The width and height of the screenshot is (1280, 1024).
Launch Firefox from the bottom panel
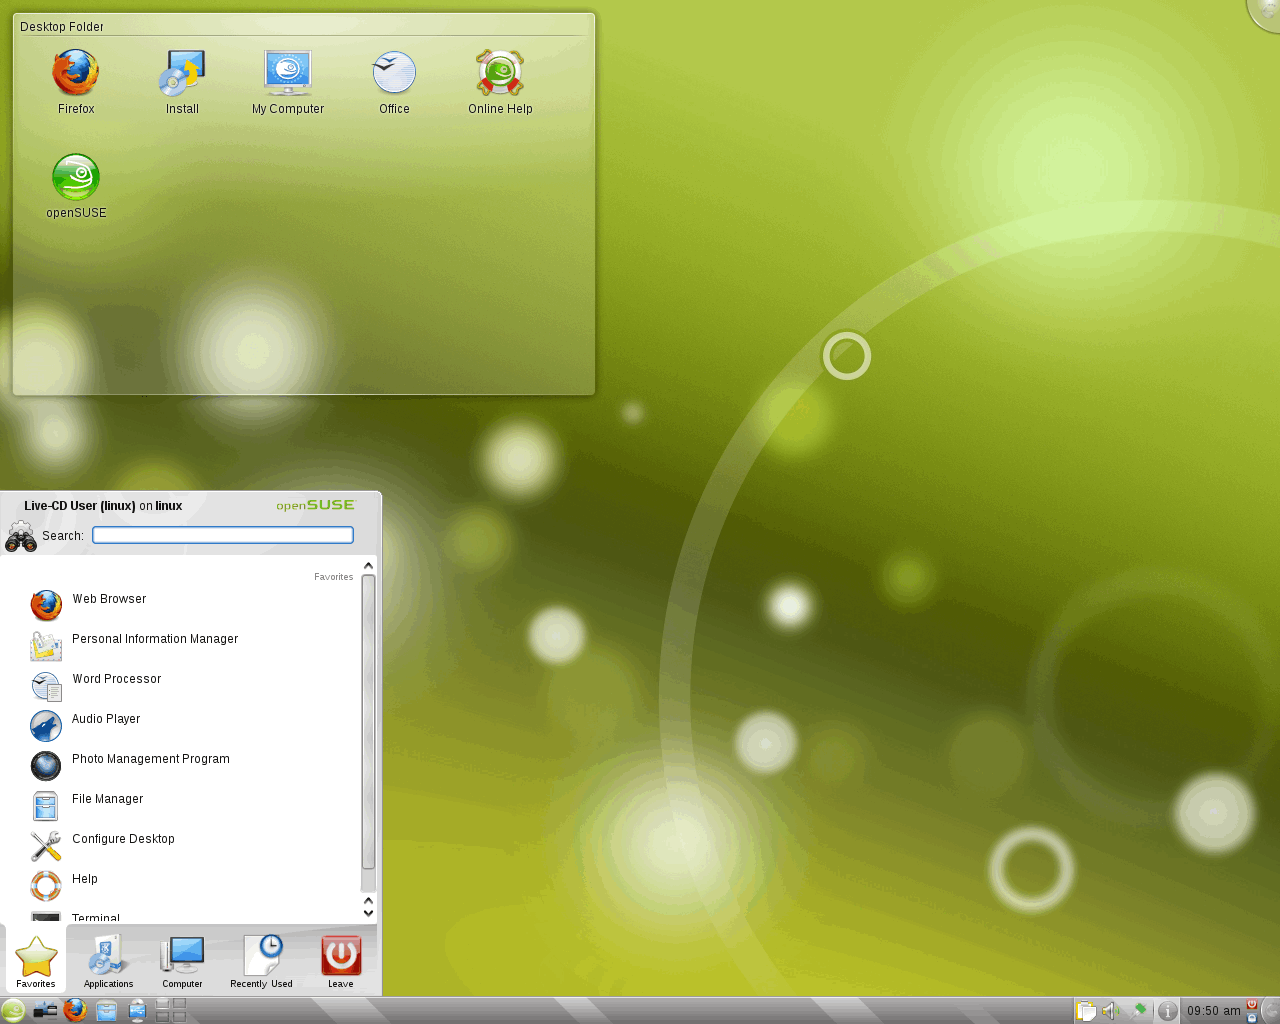pyautogui.click(x=75, y=1010)
